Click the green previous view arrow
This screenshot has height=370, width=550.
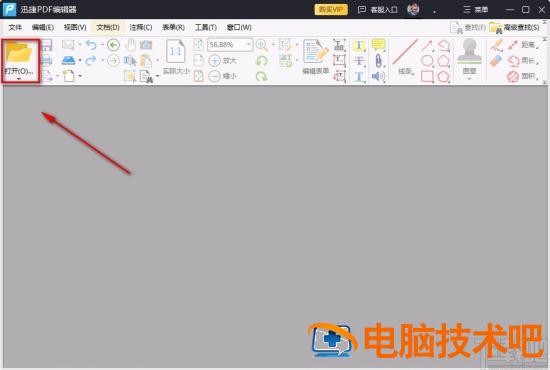coord(113,45)
